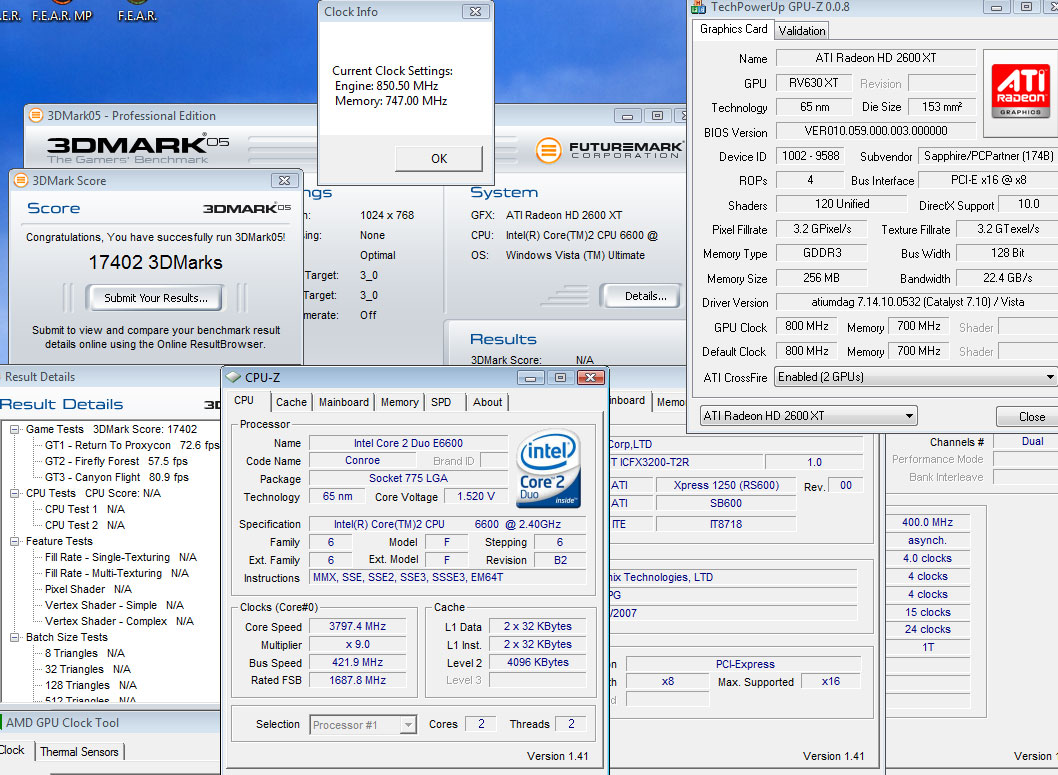Click the GPU Clock 800 MHz field

(x=806, y=326)
